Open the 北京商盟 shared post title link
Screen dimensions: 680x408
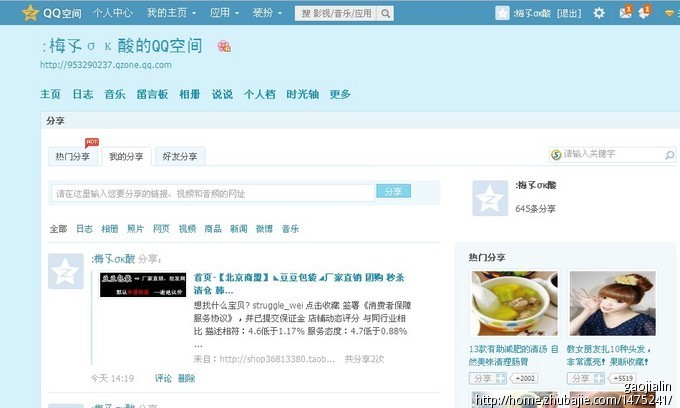299,284
